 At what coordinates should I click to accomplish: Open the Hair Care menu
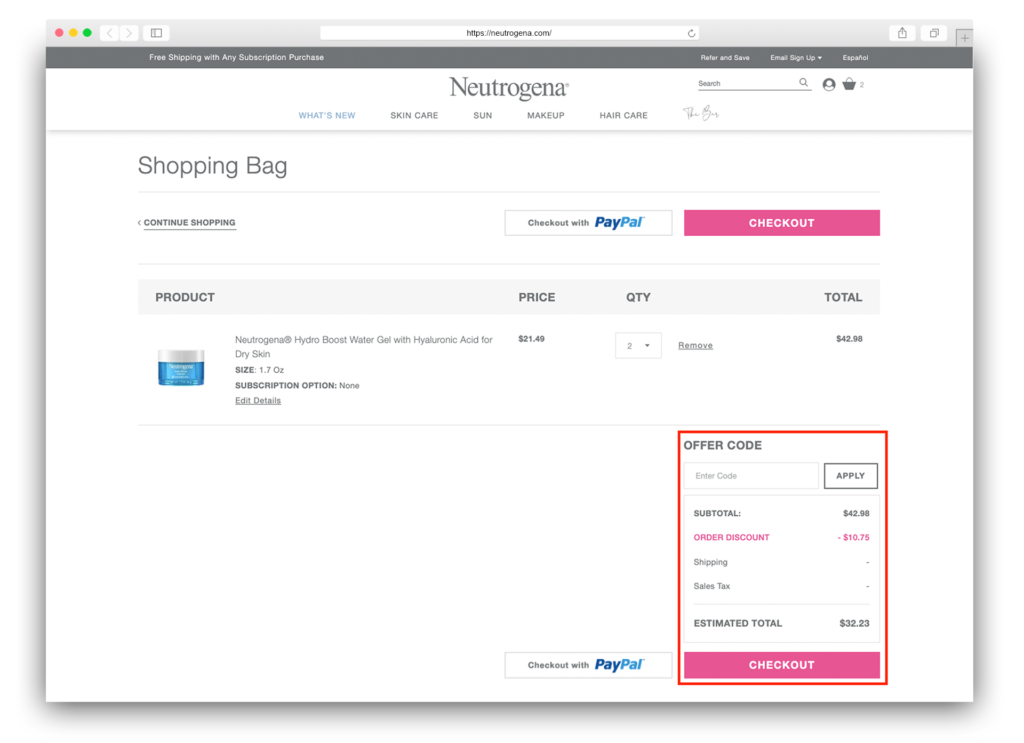tap(623, 116)
